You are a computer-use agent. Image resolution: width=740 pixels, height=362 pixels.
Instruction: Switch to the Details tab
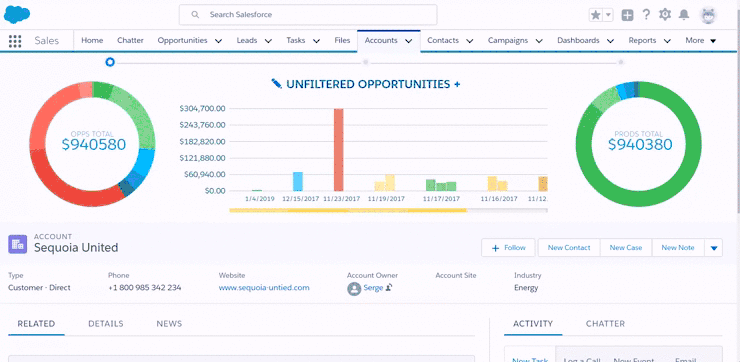point(106,324)
